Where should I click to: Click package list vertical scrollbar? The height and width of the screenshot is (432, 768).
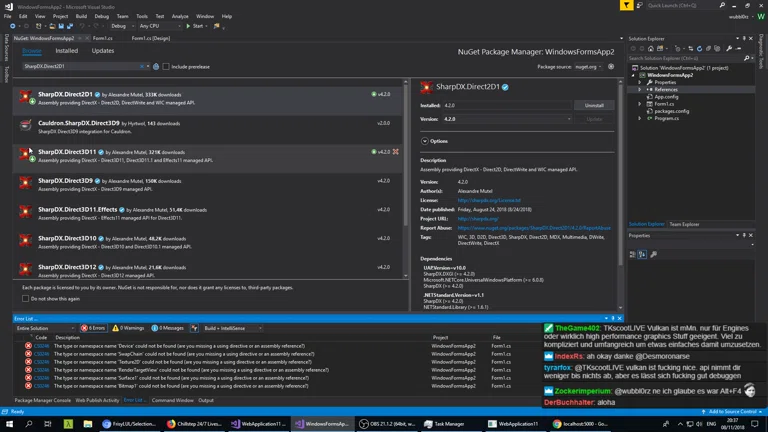point(406,152)
